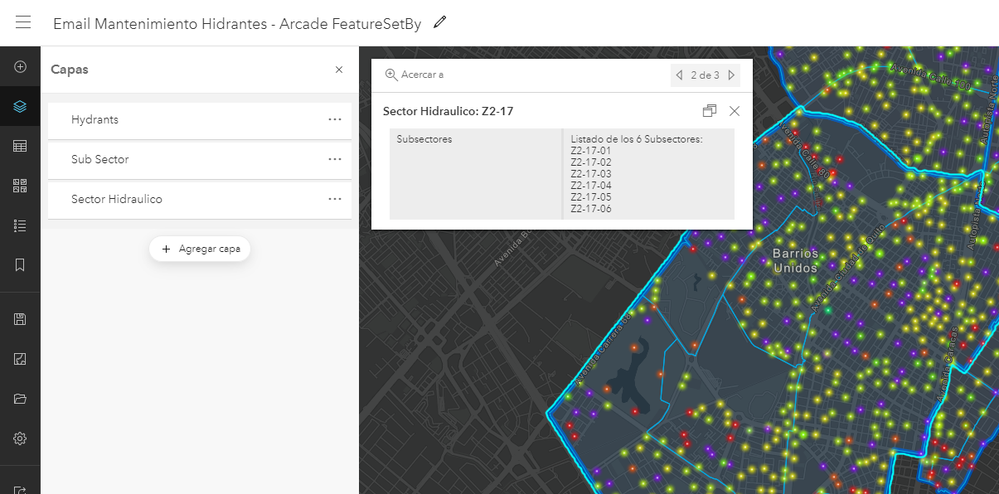Select the Hydrants layer
This screenshot has height=494, width=999.
pyautogui.click(x=199, y=120)
